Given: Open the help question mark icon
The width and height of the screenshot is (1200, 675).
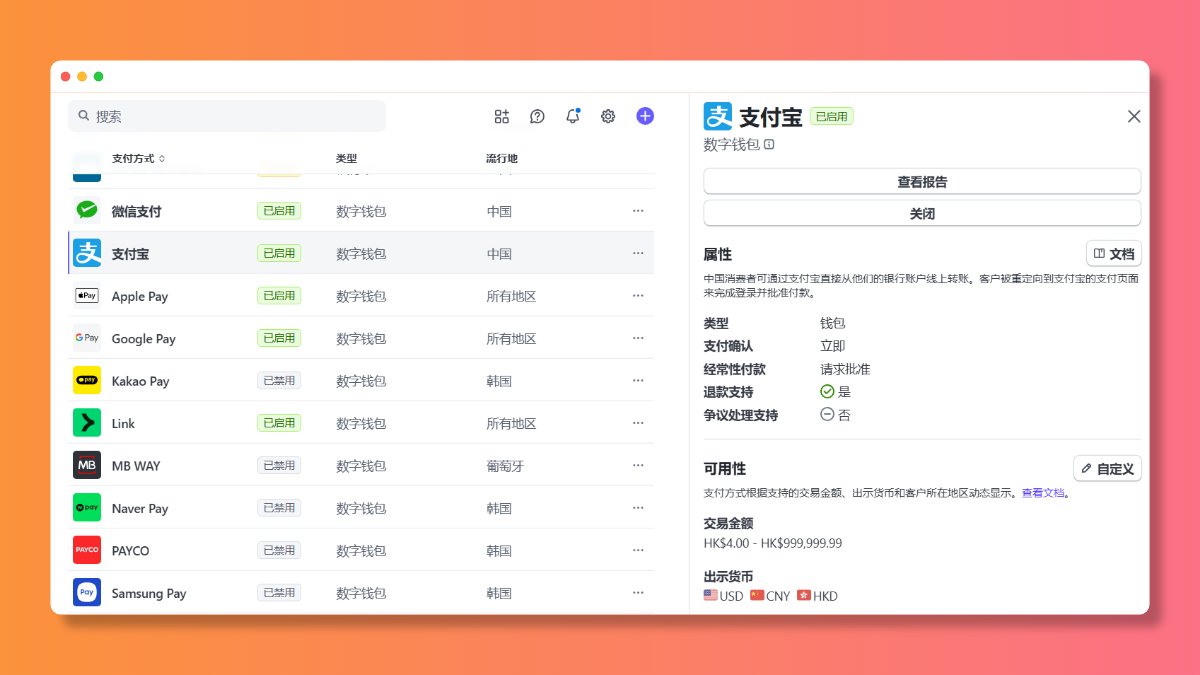Looking at the screenshot, I should click(537, 116).
